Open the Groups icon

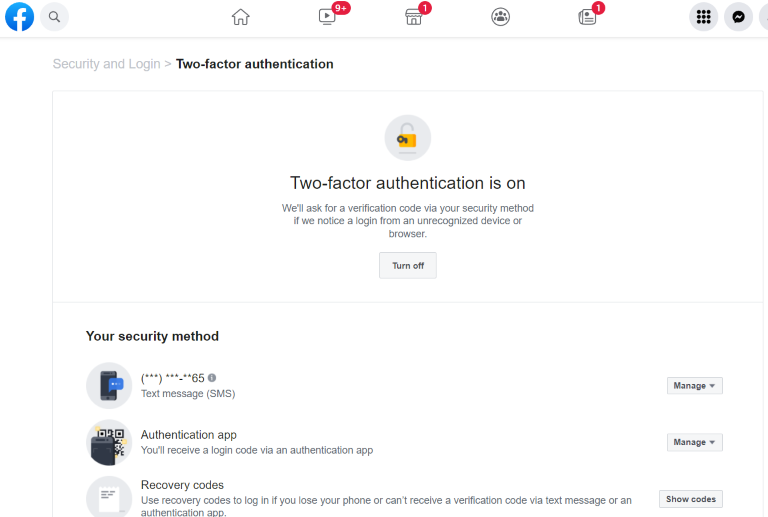click(x=500, y=17)
